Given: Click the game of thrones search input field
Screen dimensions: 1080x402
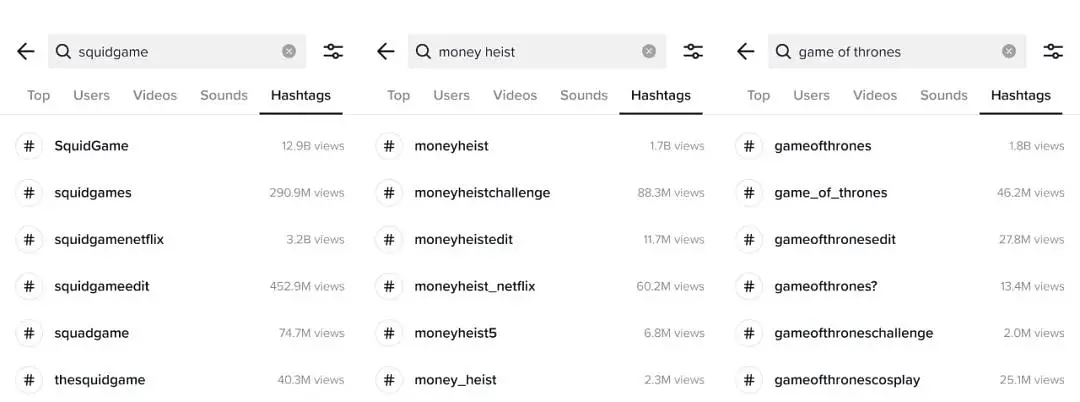Looking at the screenshot, I should tap(897, 52).
